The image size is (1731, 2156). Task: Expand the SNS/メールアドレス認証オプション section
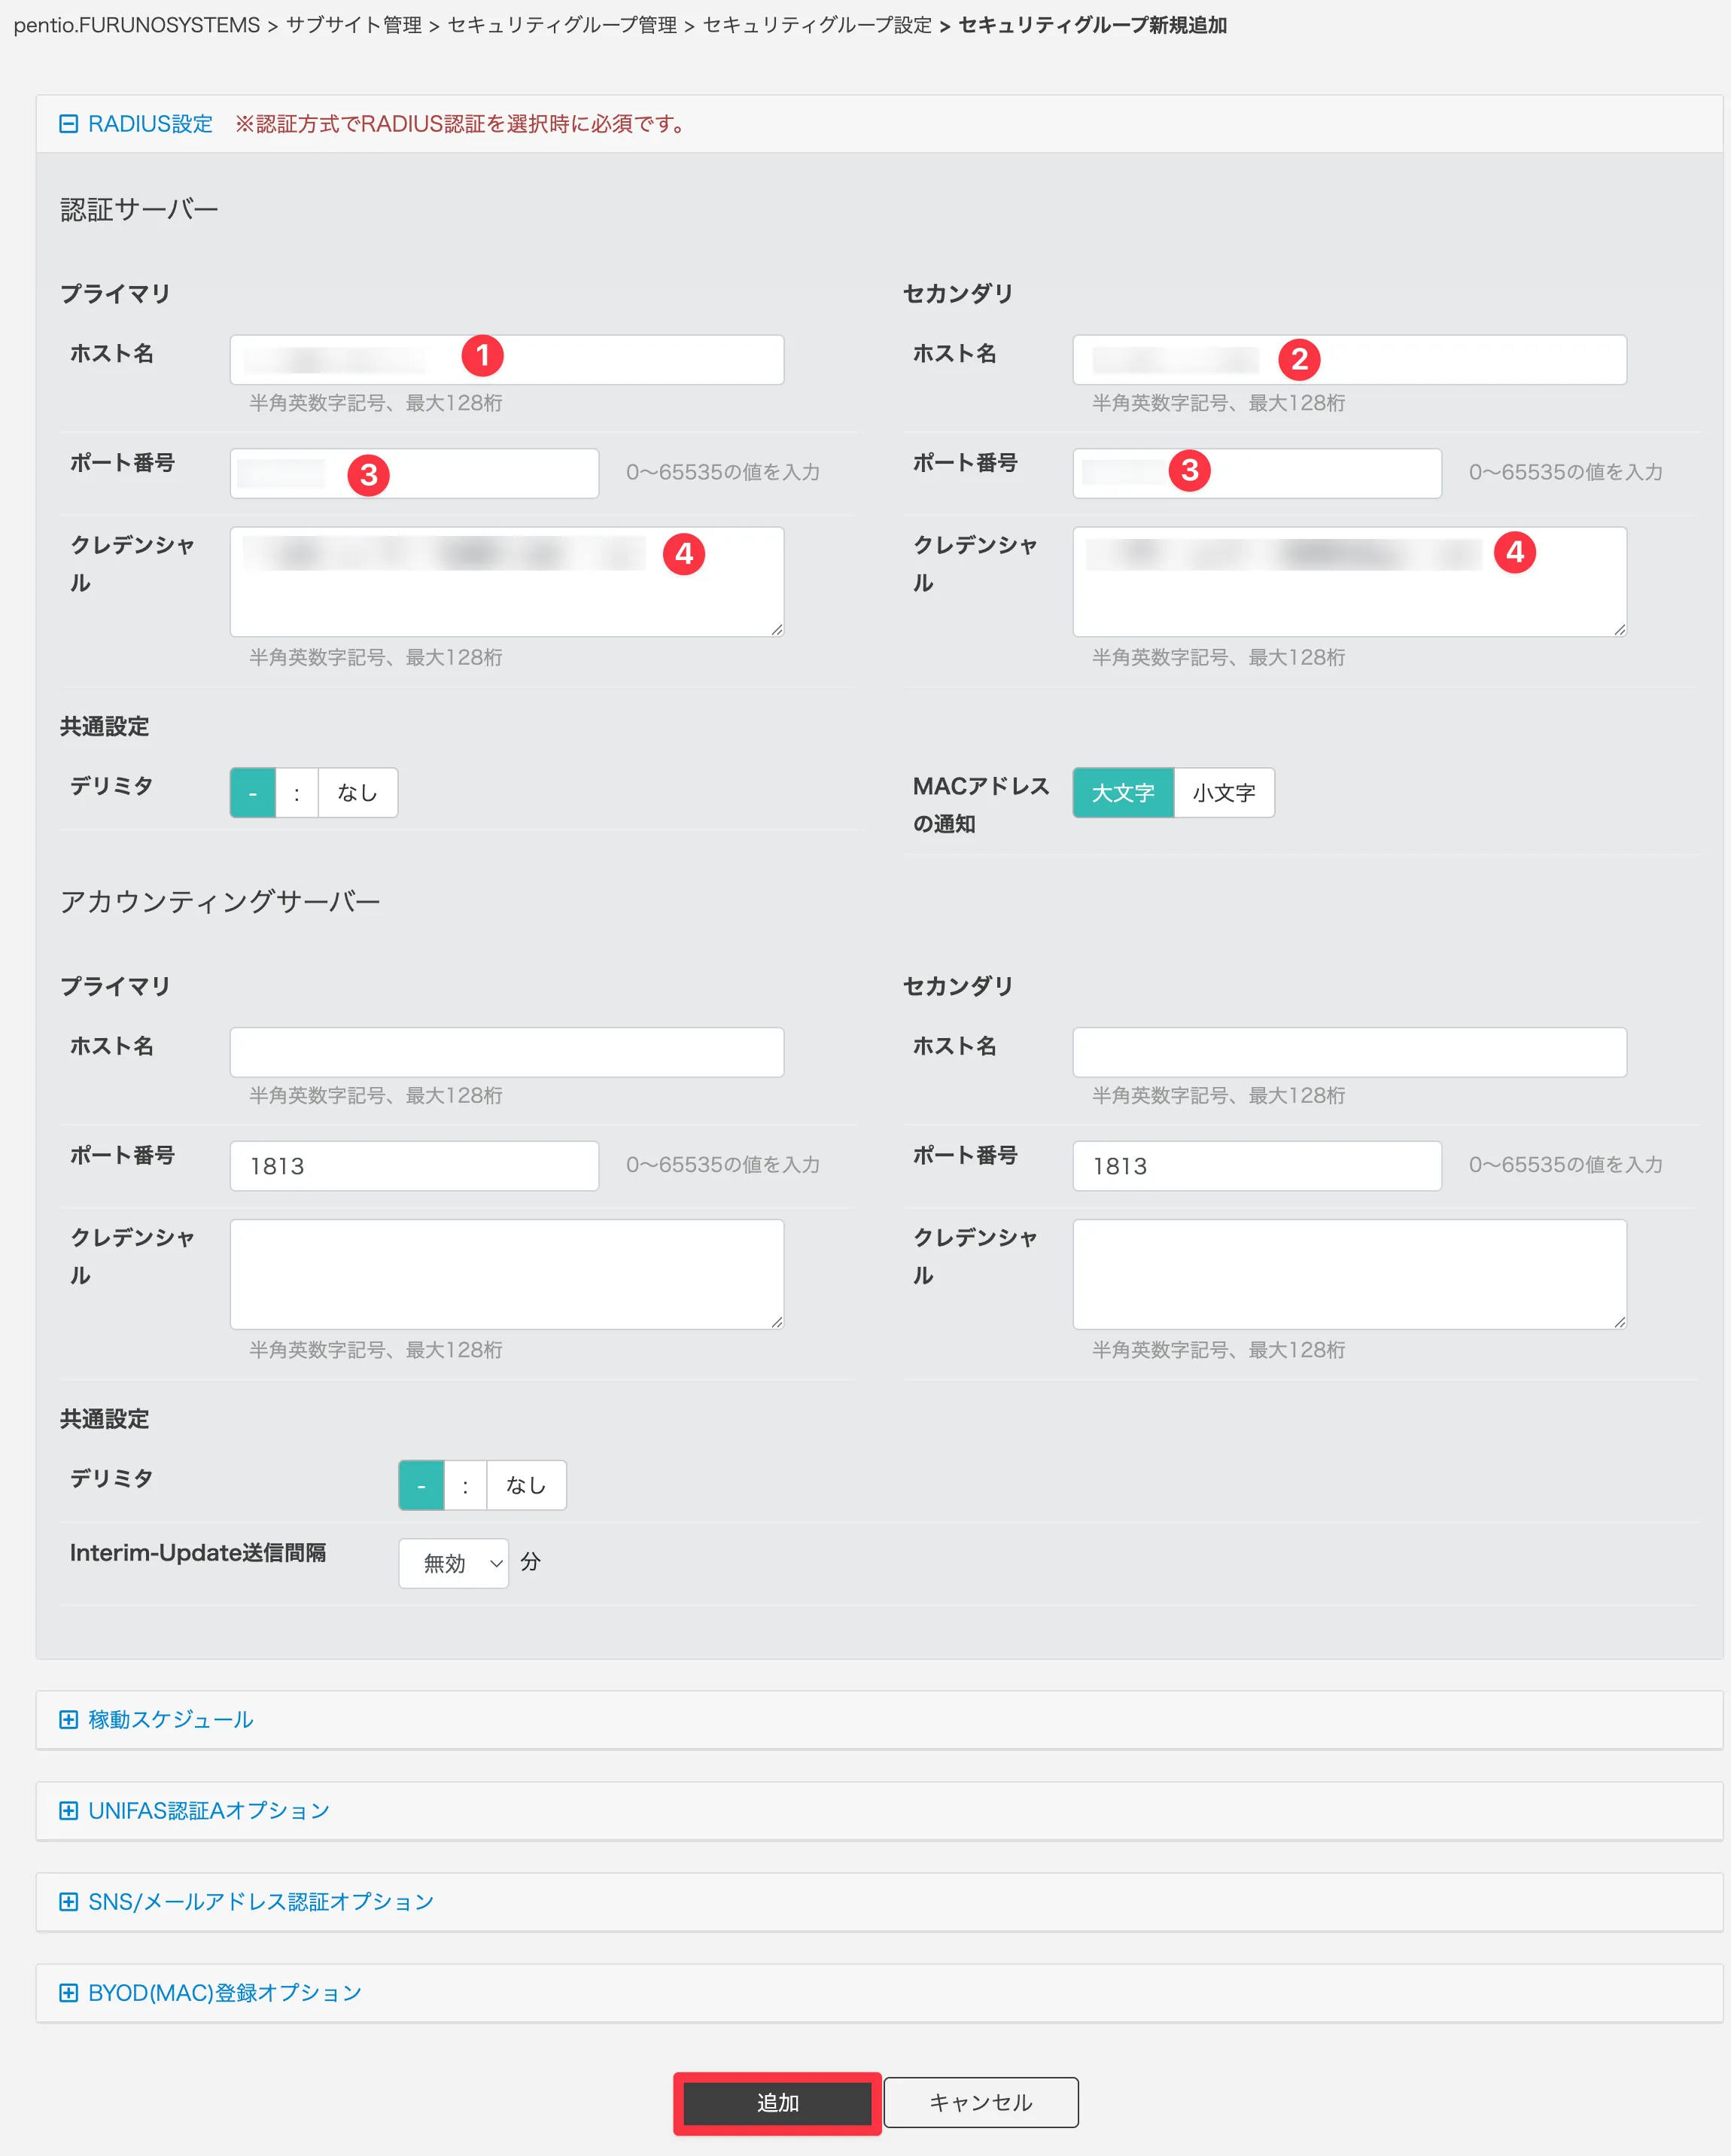[x=68, y=1902]
